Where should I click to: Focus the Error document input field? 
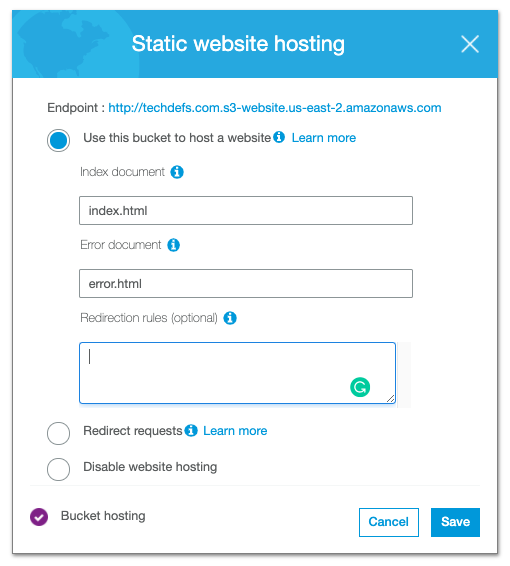click(x=246, y=283)
